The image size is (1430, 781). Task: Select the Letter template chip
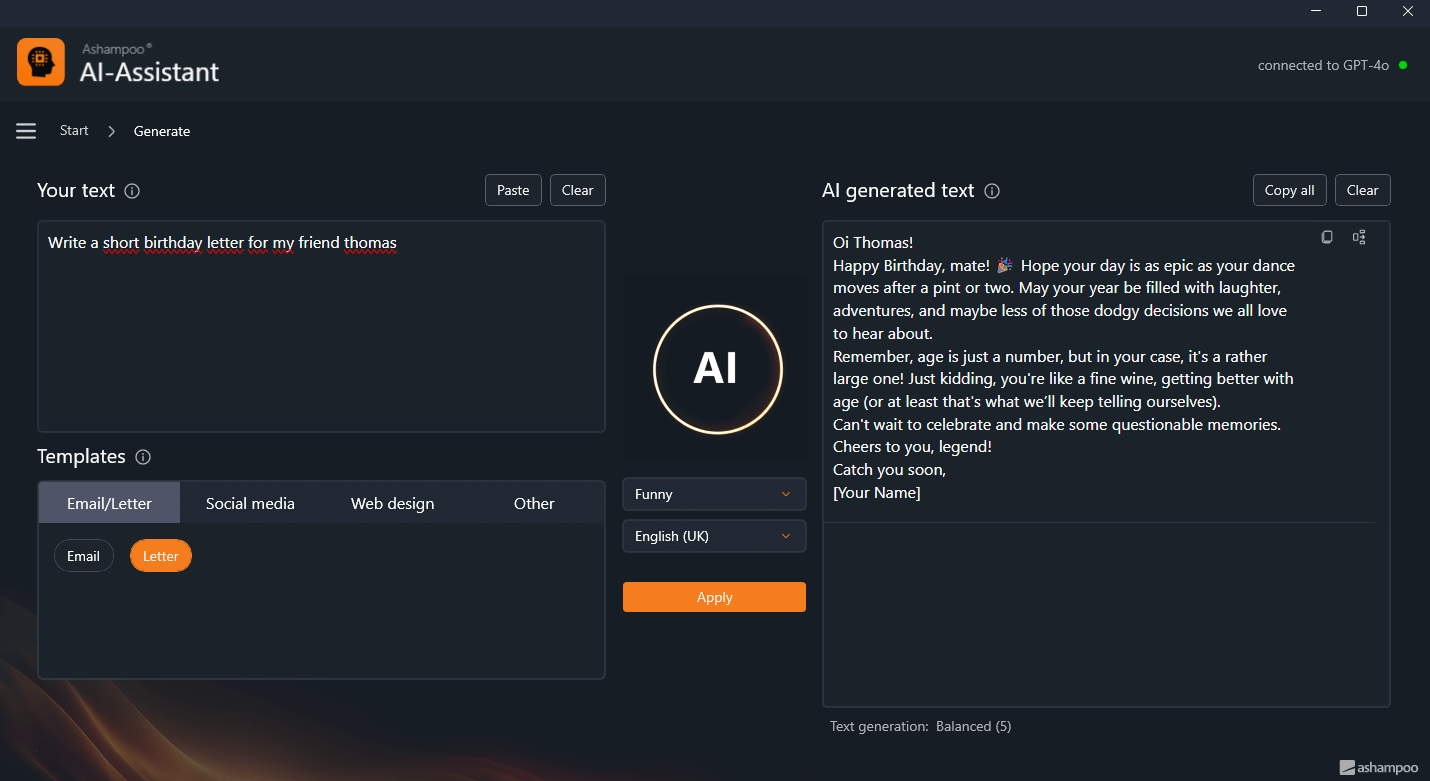(x=161, y=556)
